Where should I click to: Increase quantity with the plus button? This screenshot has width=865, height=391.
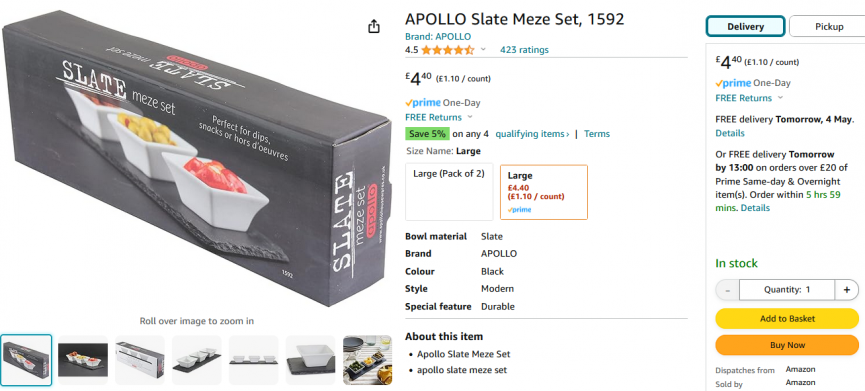[847, 290]
